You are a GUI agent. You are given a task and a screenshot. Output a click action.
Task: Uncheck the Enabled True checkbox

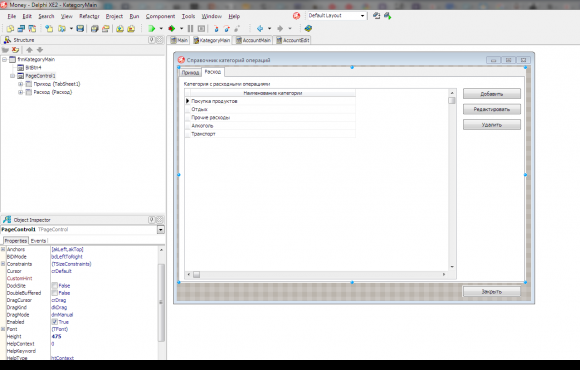pyautogui.click(x=55, y=322)
